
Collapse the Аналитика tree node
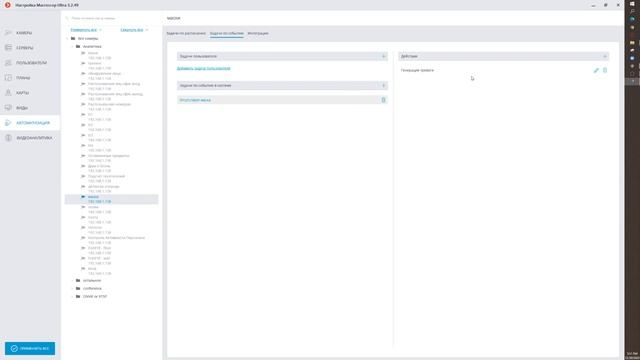click(73, 47)
